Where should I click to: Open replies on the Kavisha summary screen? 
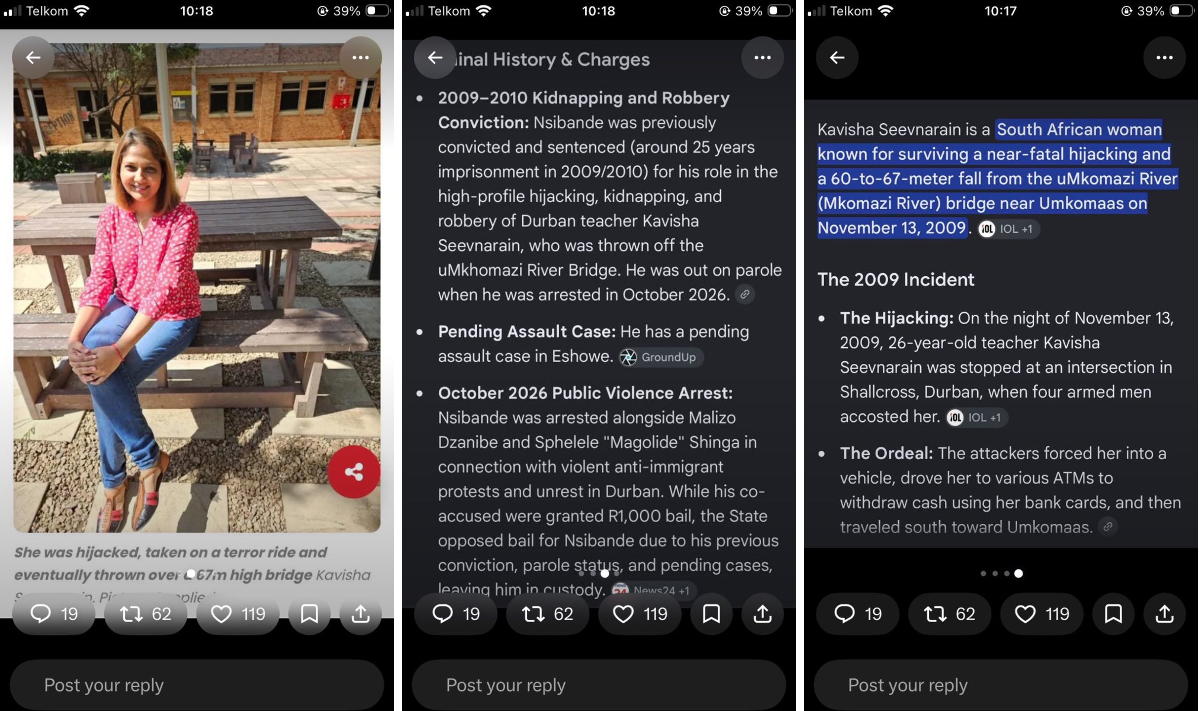(x=858, y=614)
